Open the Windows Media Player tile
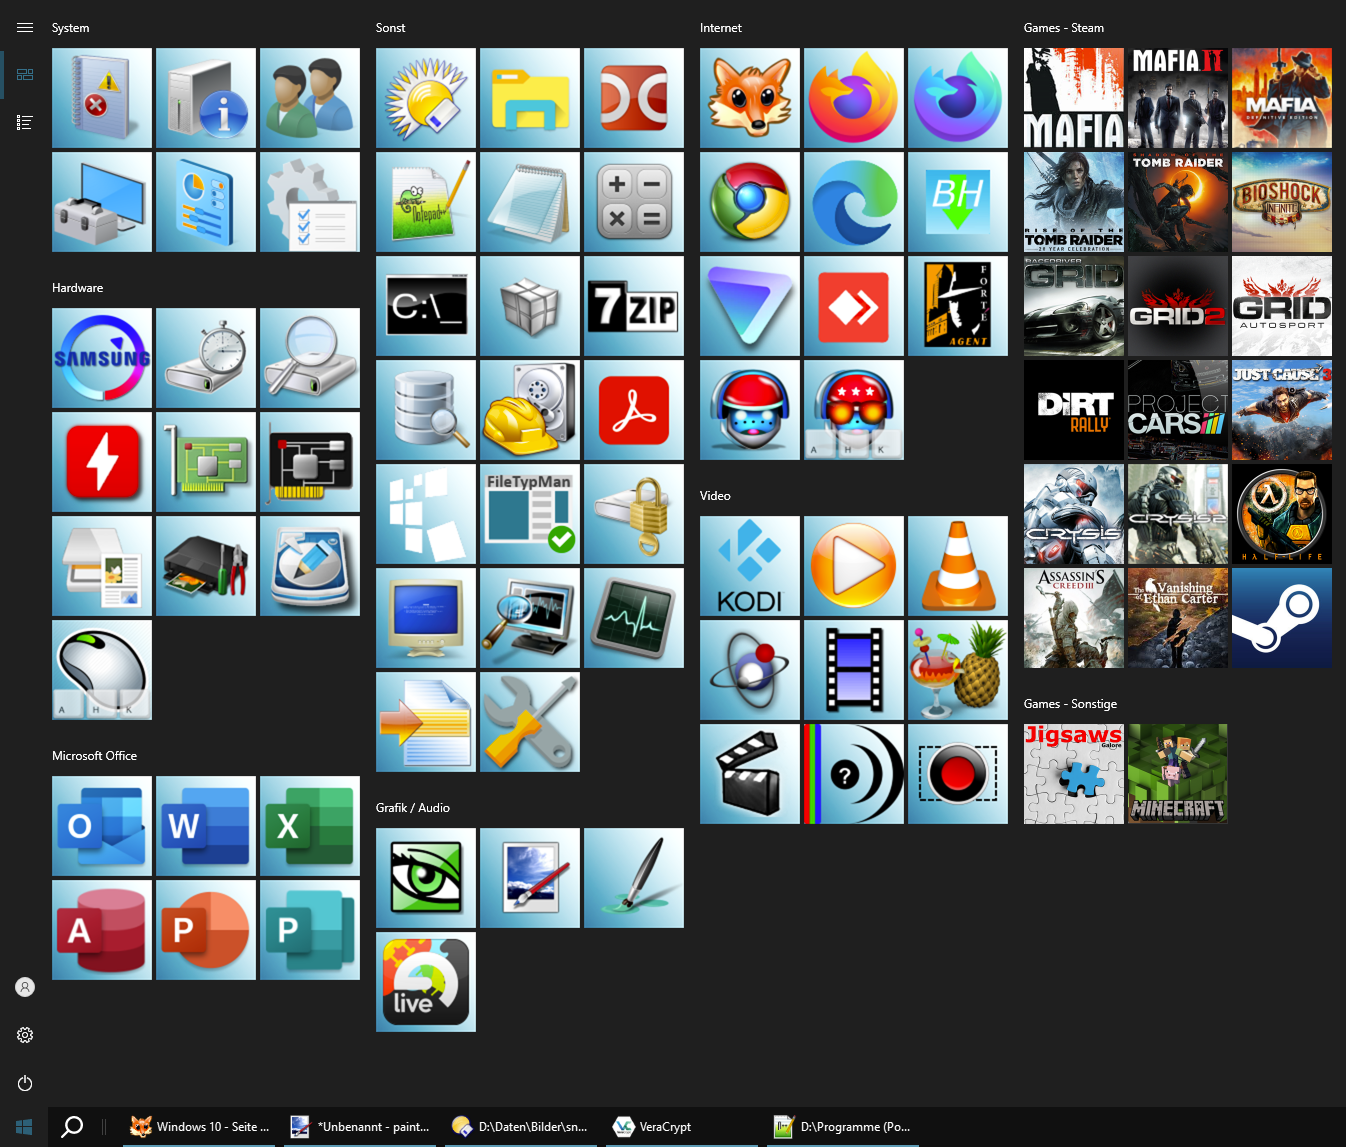The height and width of the screenshot is (1147, 1346). coord(854,566)
